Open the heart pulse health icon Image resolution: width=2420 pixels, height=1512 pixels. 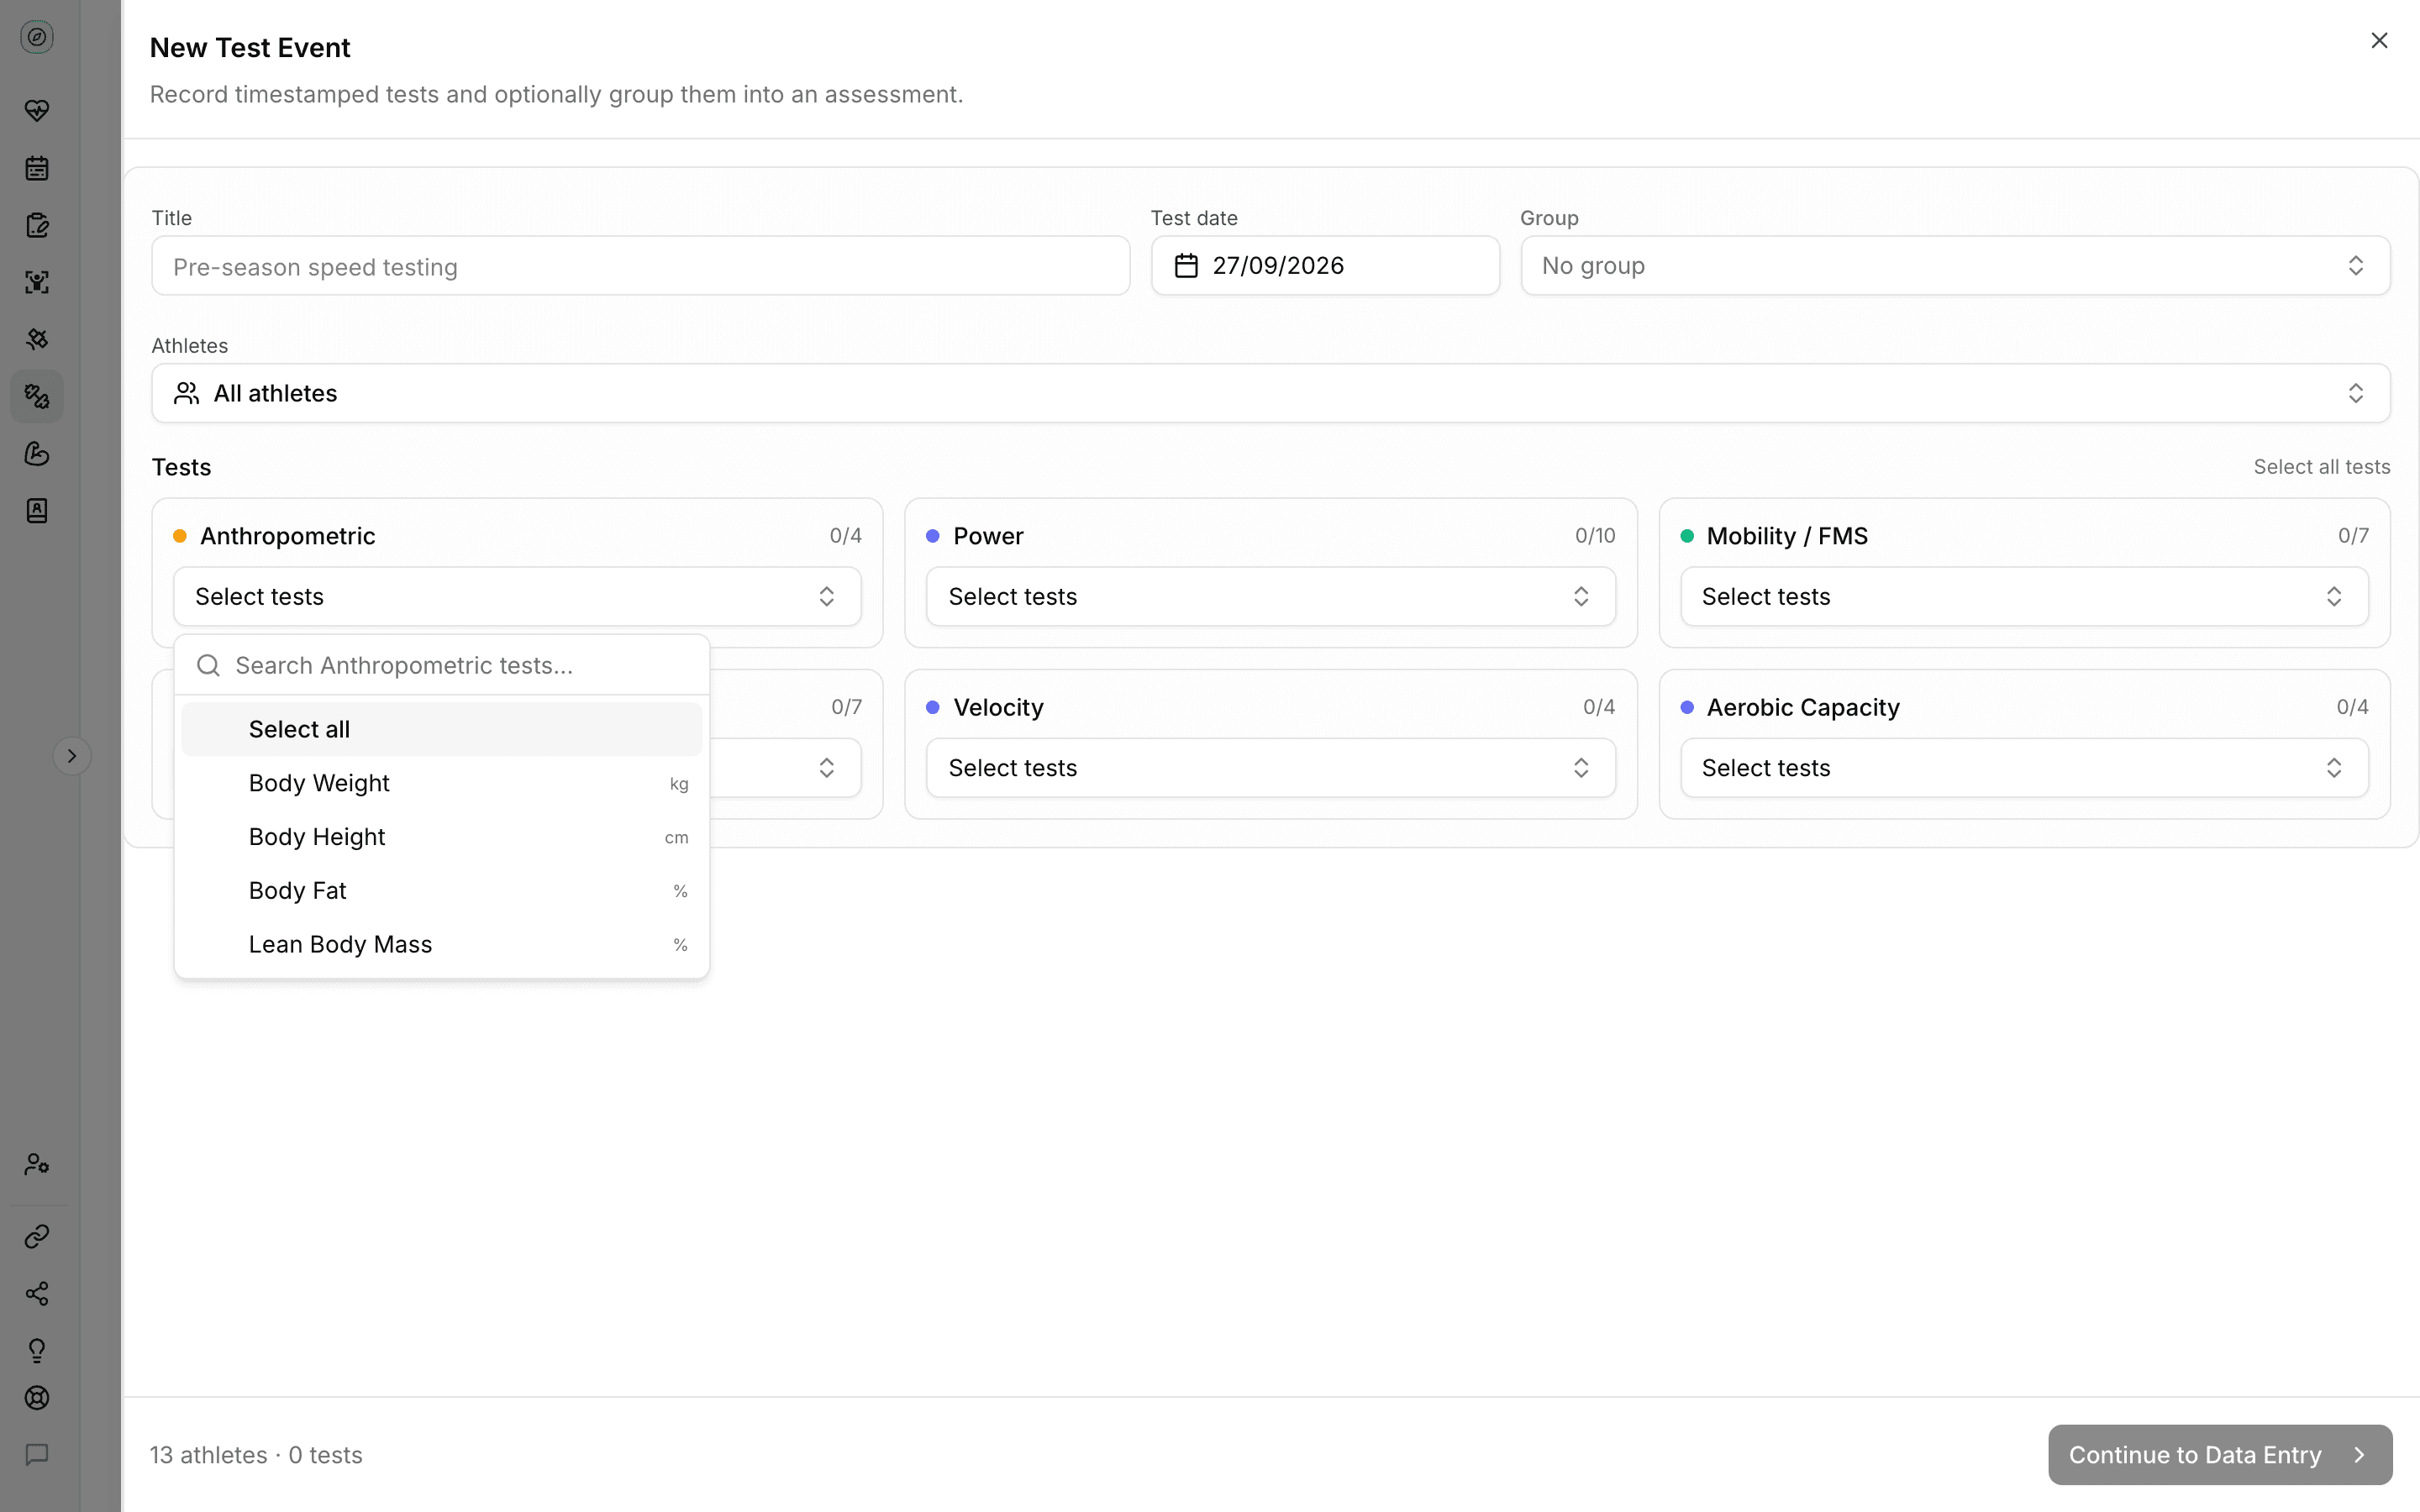point(37,110)
